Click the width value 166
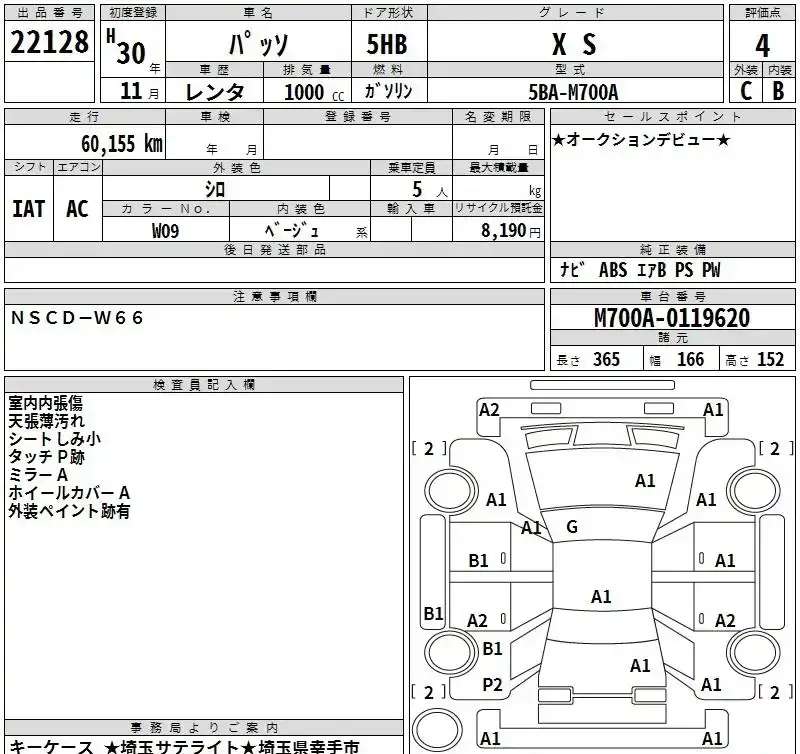 (x=690, y=359)
